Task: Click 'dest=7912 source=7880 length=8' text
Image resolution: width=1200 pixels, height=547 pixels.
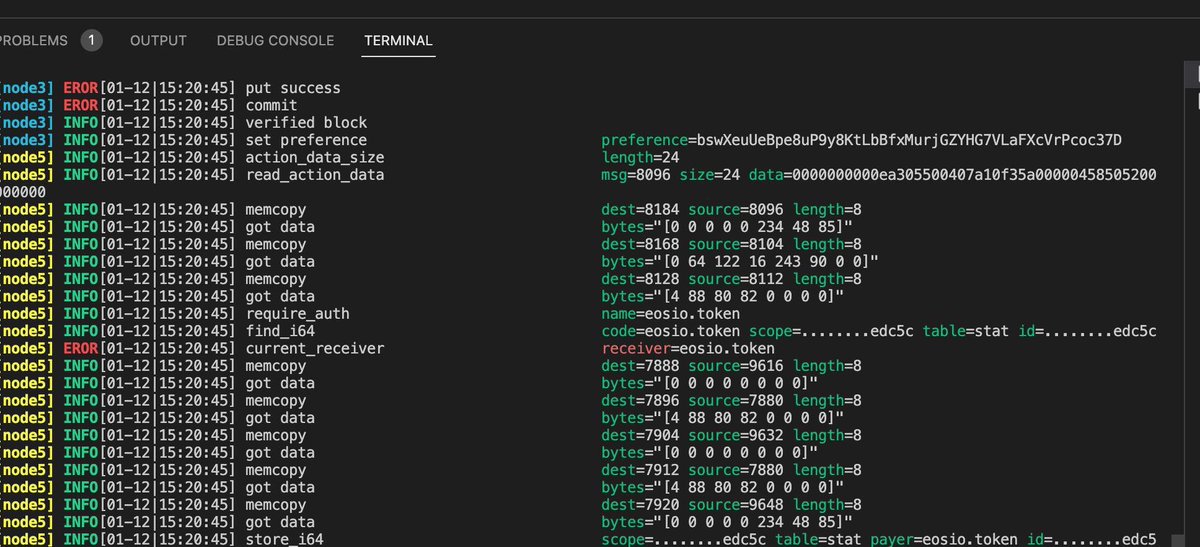Action: coord(732,470)
